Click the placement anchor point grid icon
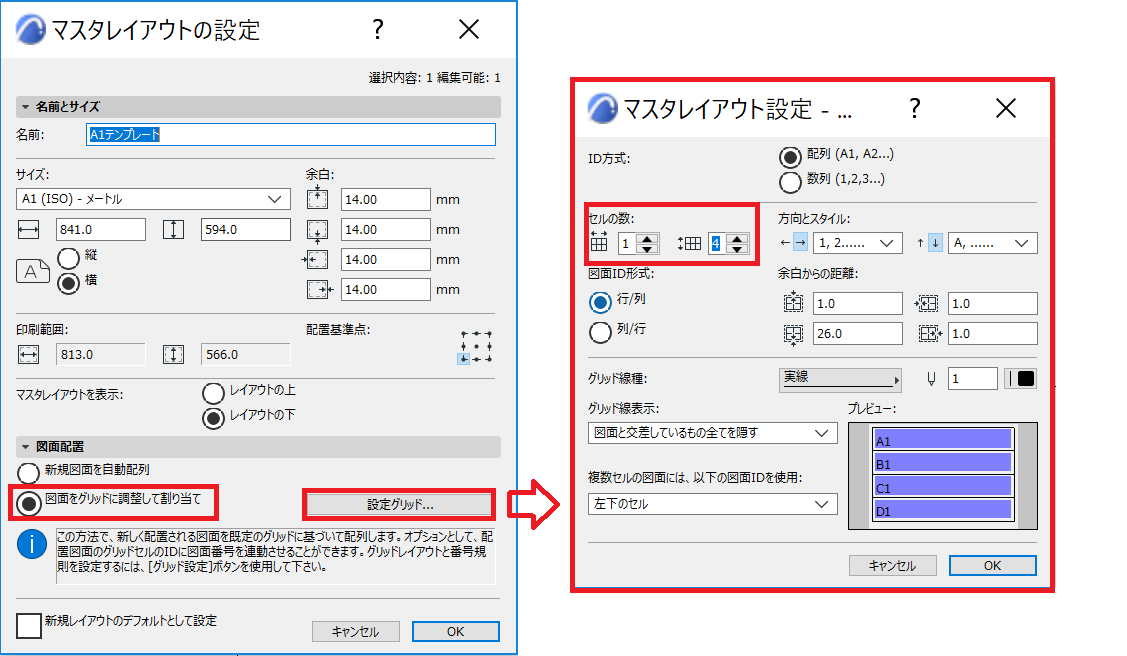Screen dimensions: 1127x656 click(x=476, y=346)
